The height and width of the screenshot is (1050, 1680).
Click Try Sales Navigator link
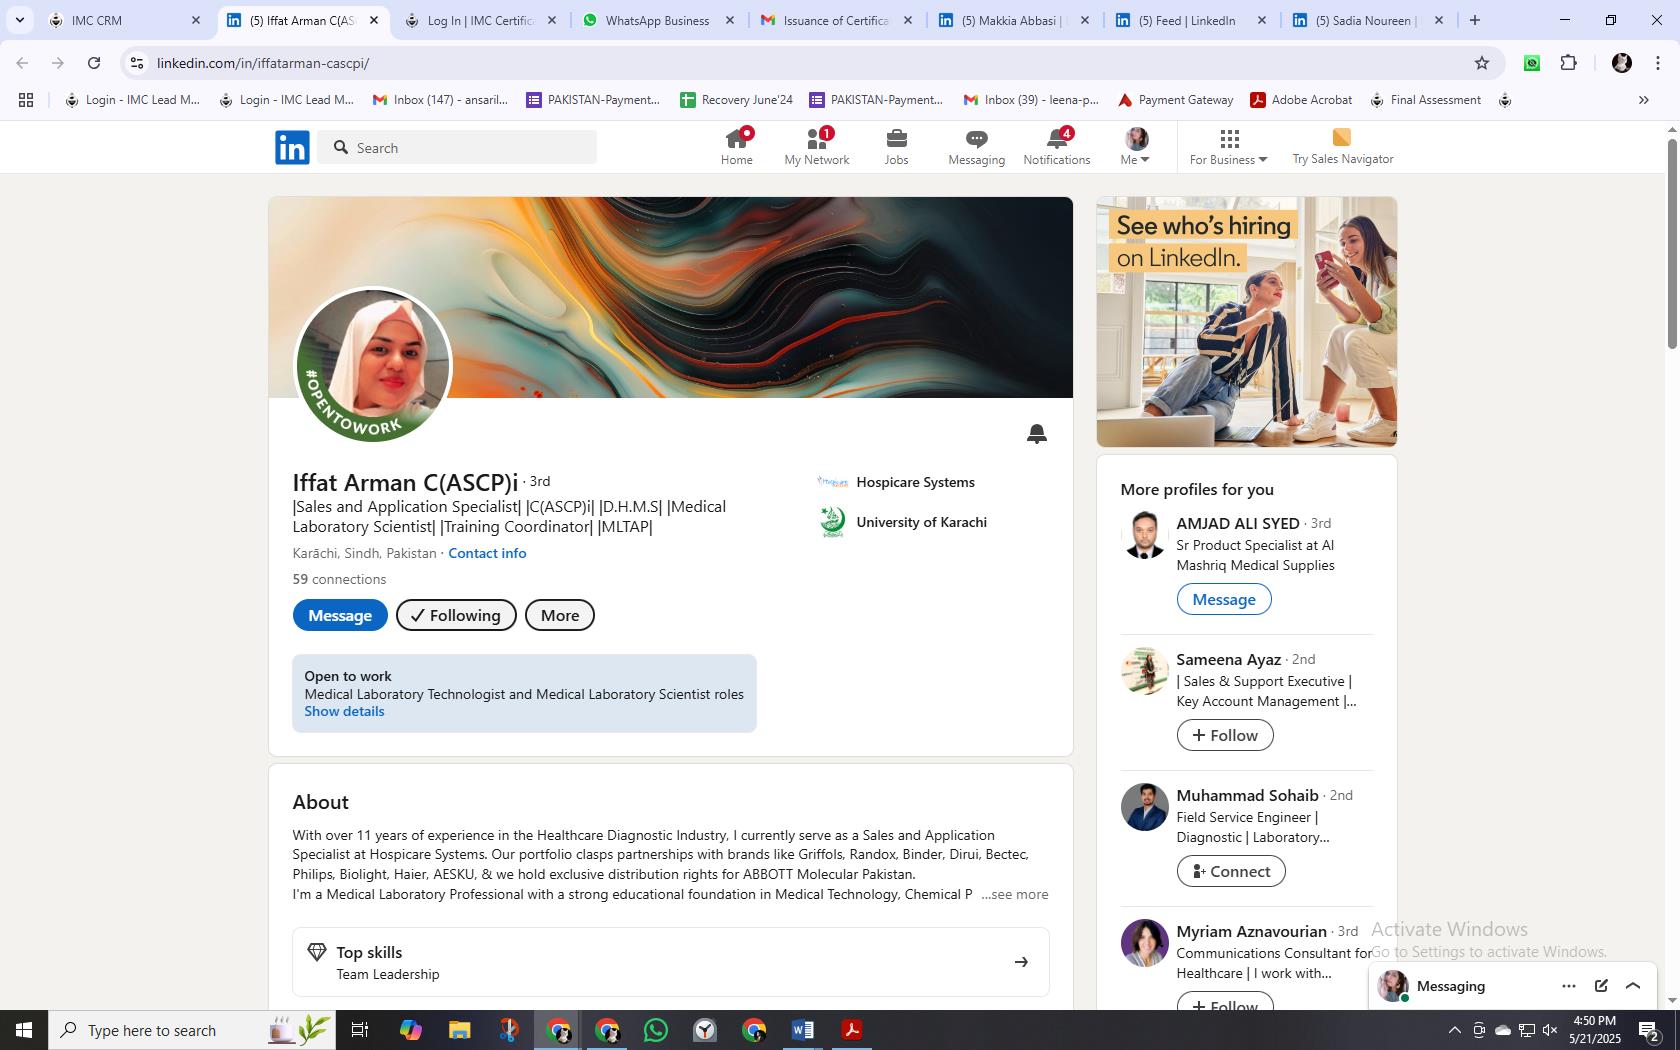1342,147
